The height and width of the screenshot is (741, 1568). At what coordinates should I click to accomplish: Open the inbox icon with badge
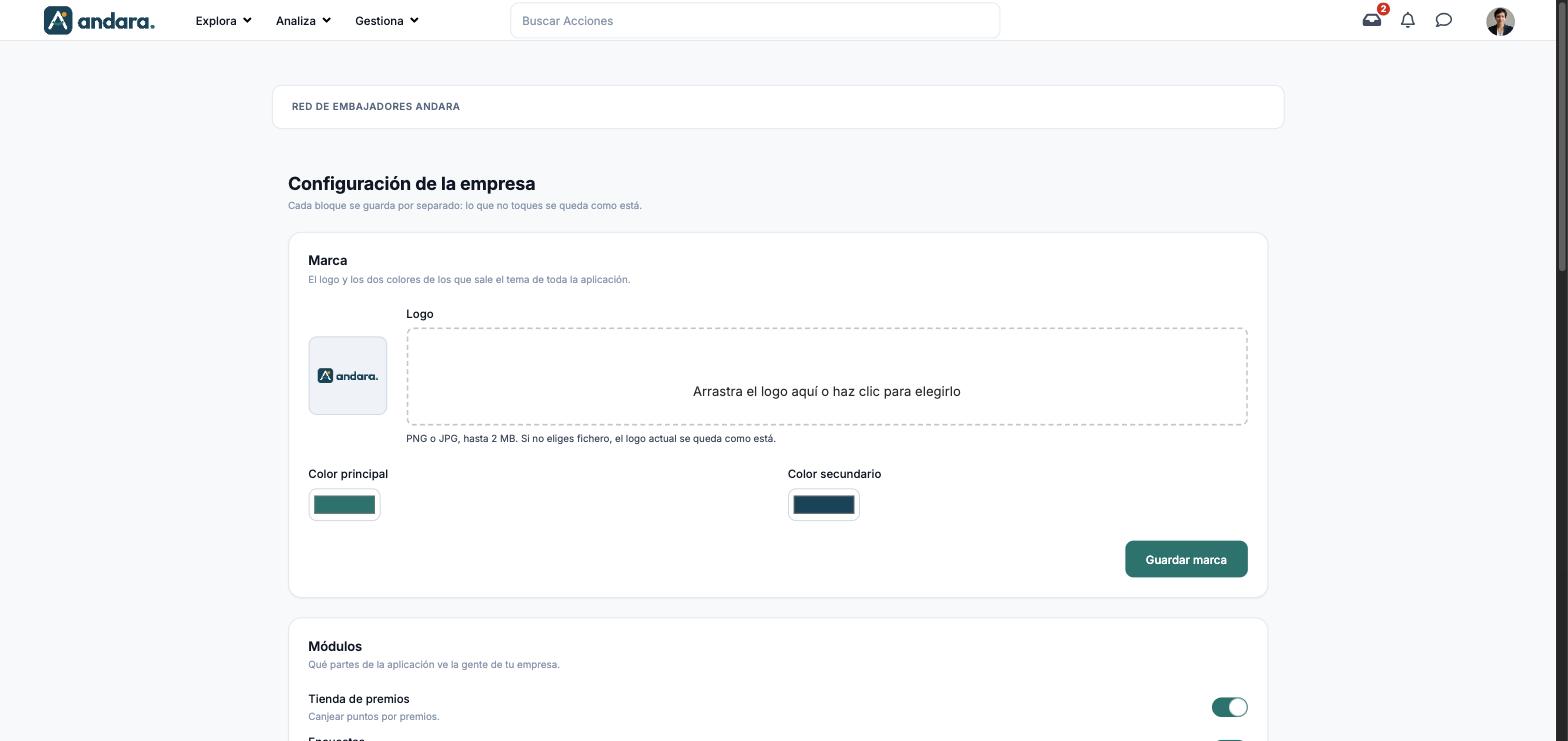pos(1371,20)
